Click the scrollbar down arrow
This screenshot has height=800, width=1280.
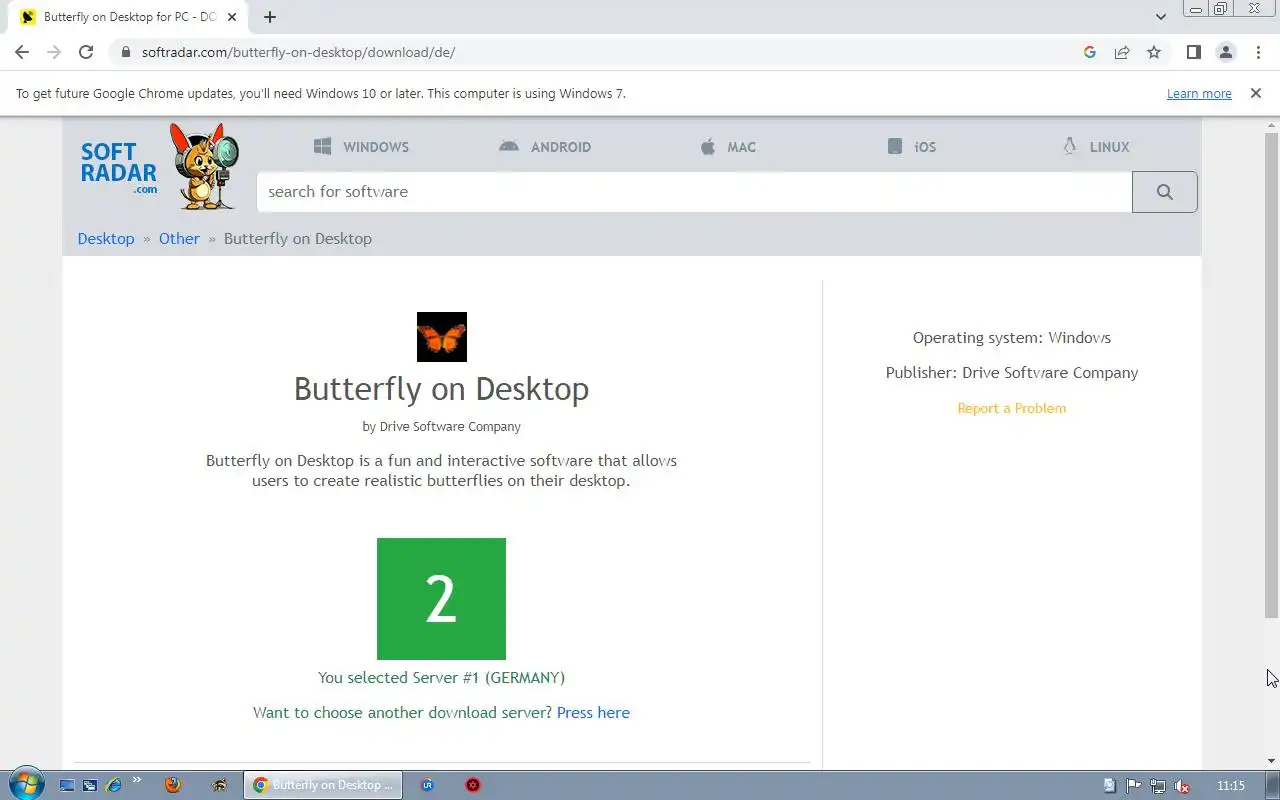(x=1272, y=761)
